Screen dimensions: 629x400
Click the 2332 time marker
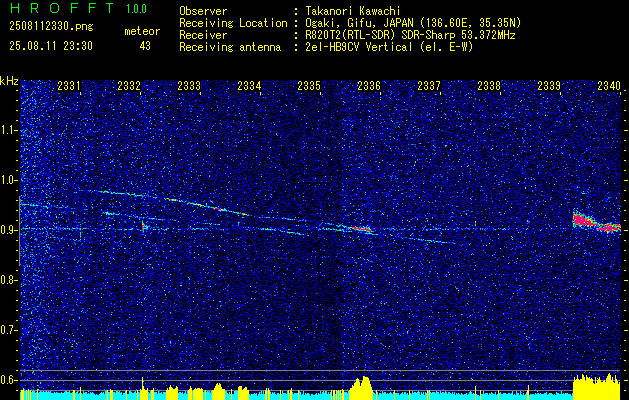(129, 86)
